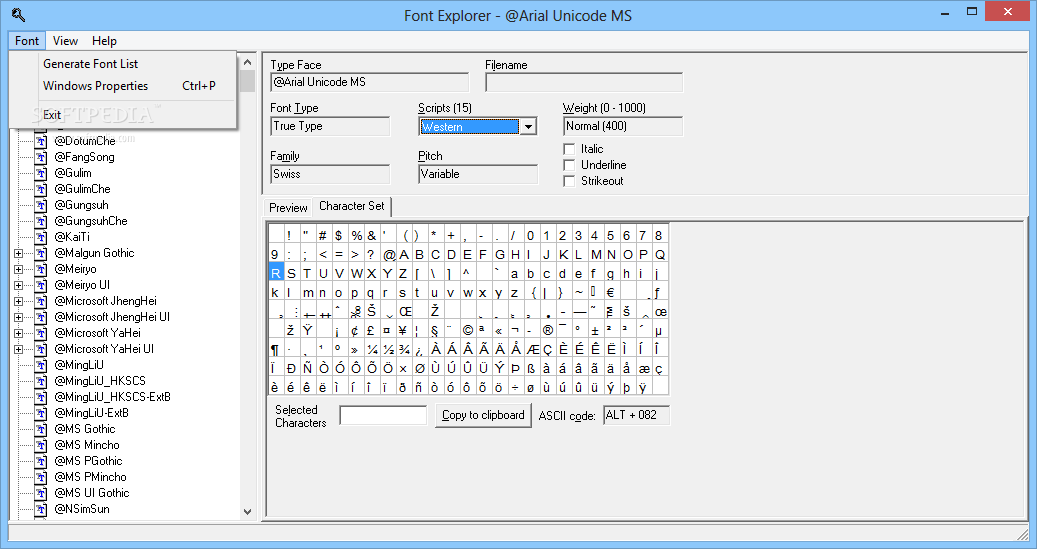Viewport: 1037px width, 549px height.
Task: Open the View menu
Action: [65, 40]
